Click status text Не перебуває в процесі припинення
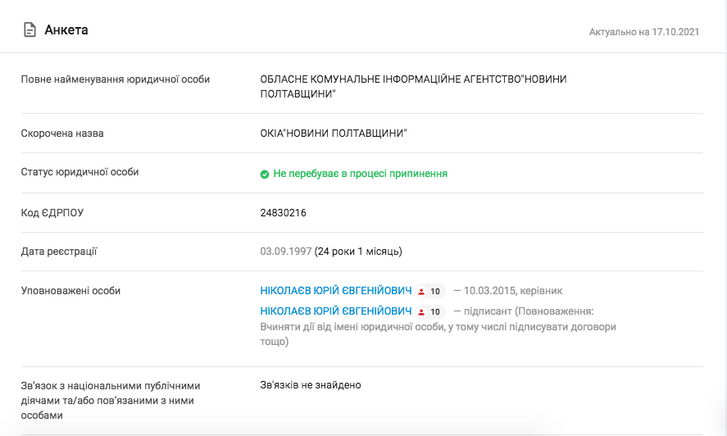Viewport: 727px width, 436px height. click(x=360, y=173)
